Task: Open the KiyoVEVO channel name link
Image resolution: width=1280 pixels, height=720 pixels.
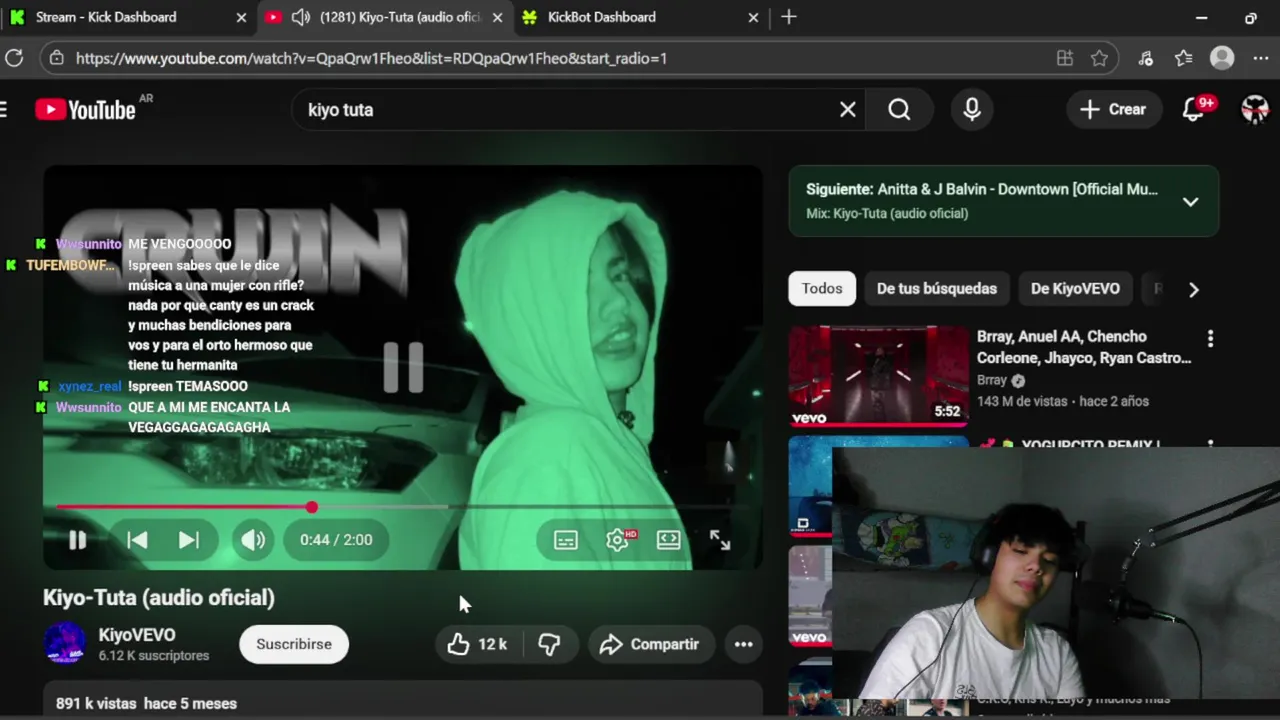Action: click(x=137, y=635)
